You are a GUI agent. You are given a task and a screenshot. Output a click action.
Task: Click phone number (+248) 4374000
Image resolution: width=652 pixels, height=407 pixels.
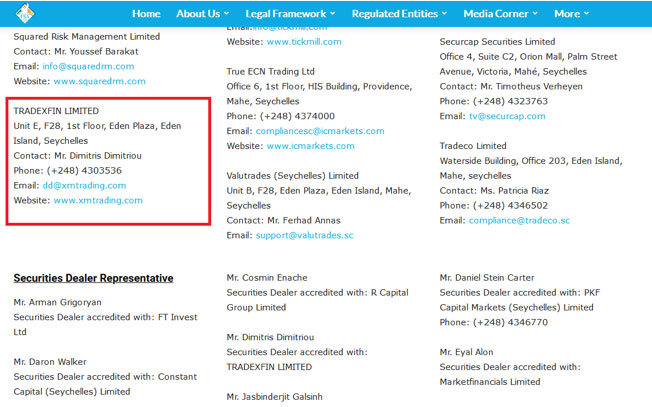(x=297, y=116)
